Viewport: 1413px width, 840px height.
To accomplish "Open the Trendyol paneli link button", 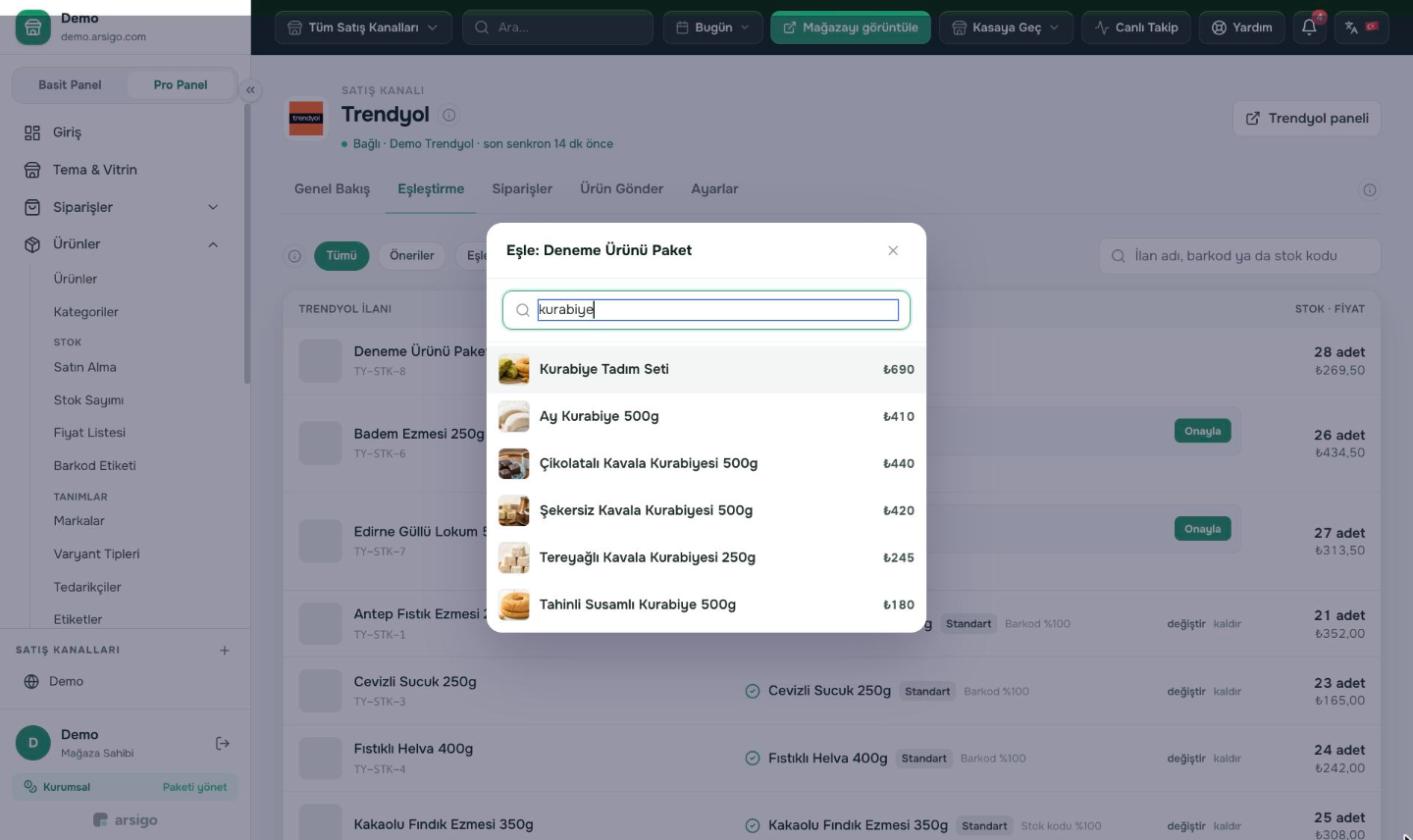I will 1307,118.
